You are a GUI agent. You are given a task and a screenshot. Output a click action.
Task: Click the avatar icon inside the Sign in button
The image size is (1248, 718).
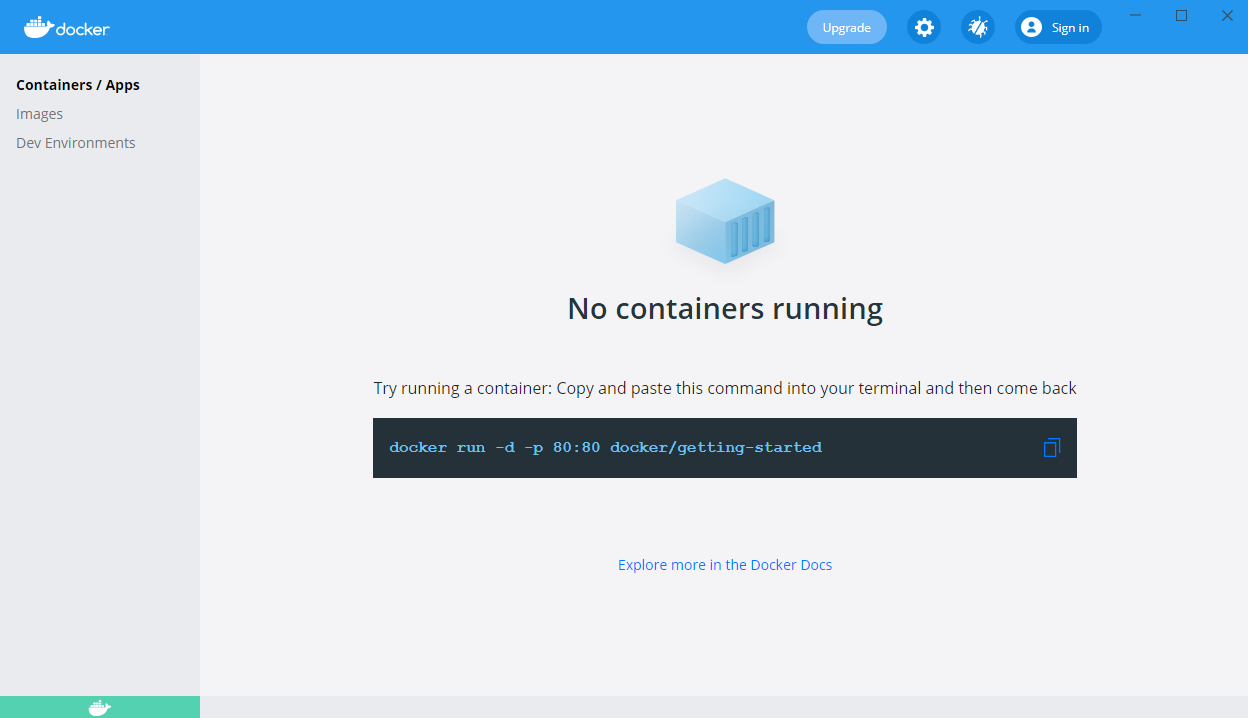(x=1030, y=27)
